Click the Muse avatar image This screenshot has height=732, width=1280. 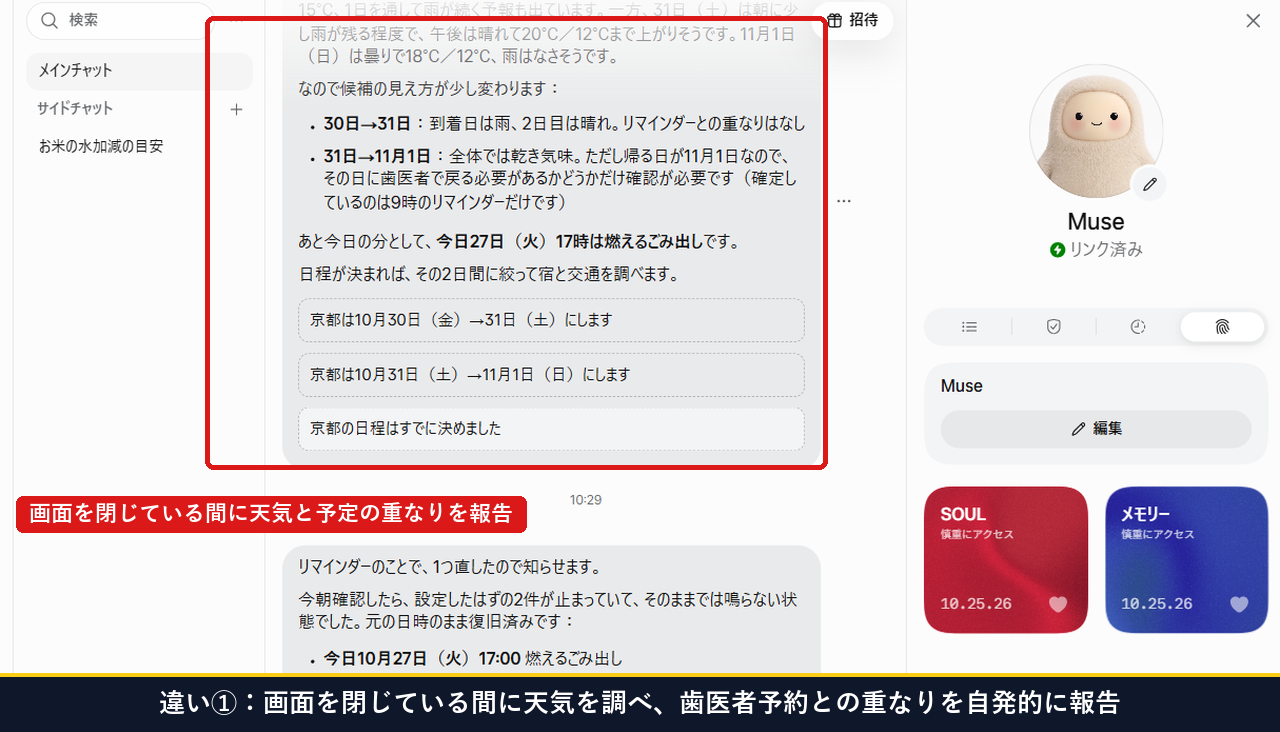(x=1096, y=131)
